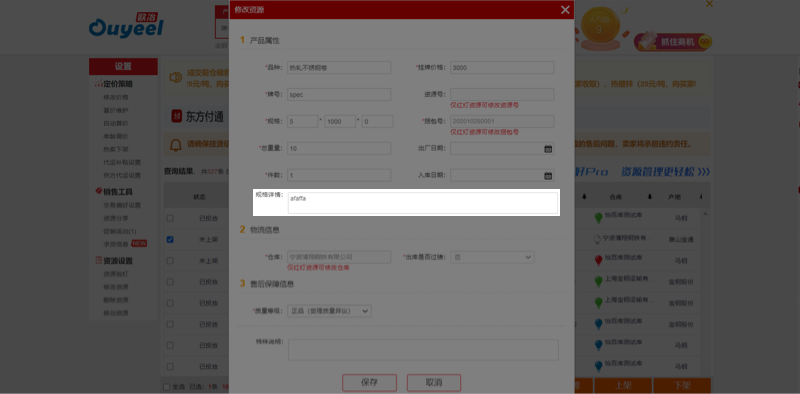Open 求货信息 in the sidebar
Viewport: 800px width, 394px height.
coord(116,244)
